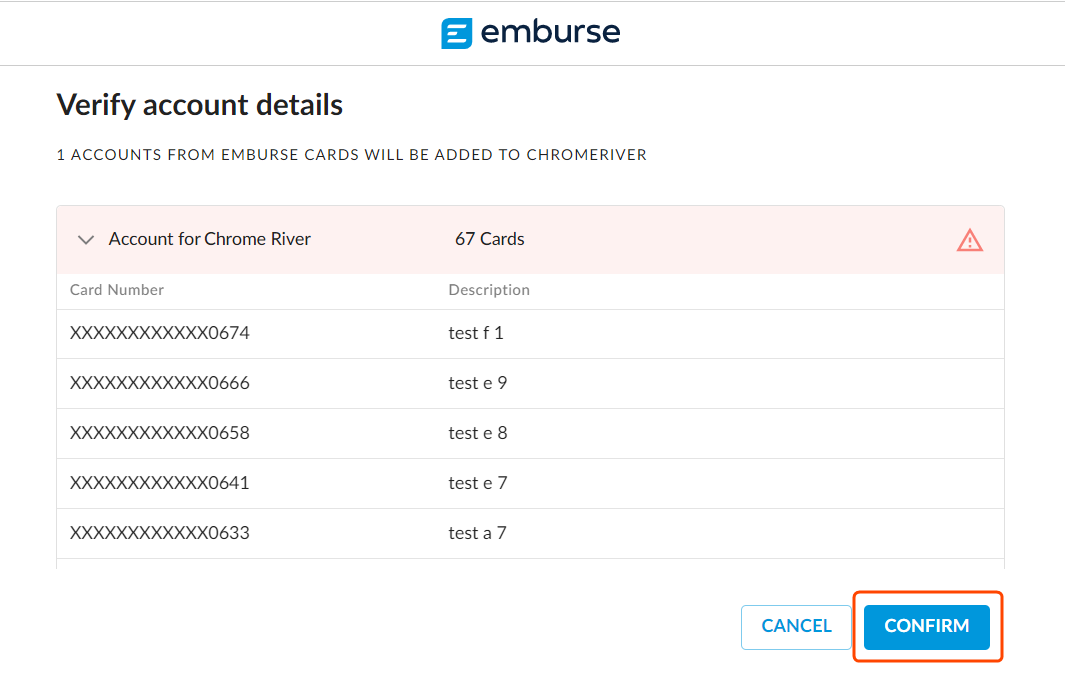Click the 'test f 1' description
This screenshot has height=699, width=1065.
[476, 334]
